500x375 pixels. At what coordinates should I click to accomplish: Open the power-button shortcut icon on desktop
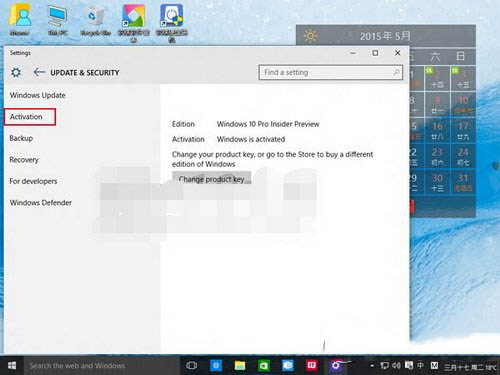pos(172,23)
